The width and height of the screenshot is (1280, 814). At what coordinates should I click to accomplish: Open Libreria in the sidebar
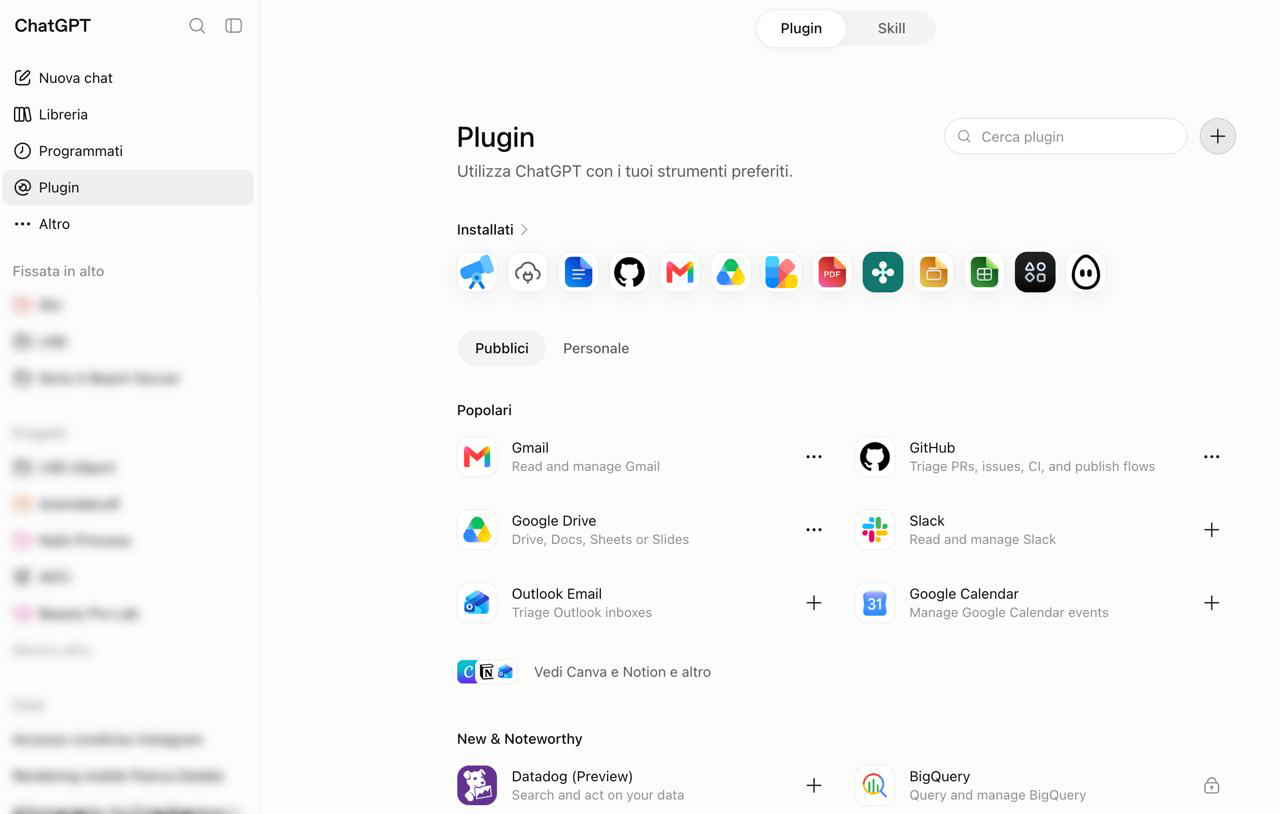[128, 114]
